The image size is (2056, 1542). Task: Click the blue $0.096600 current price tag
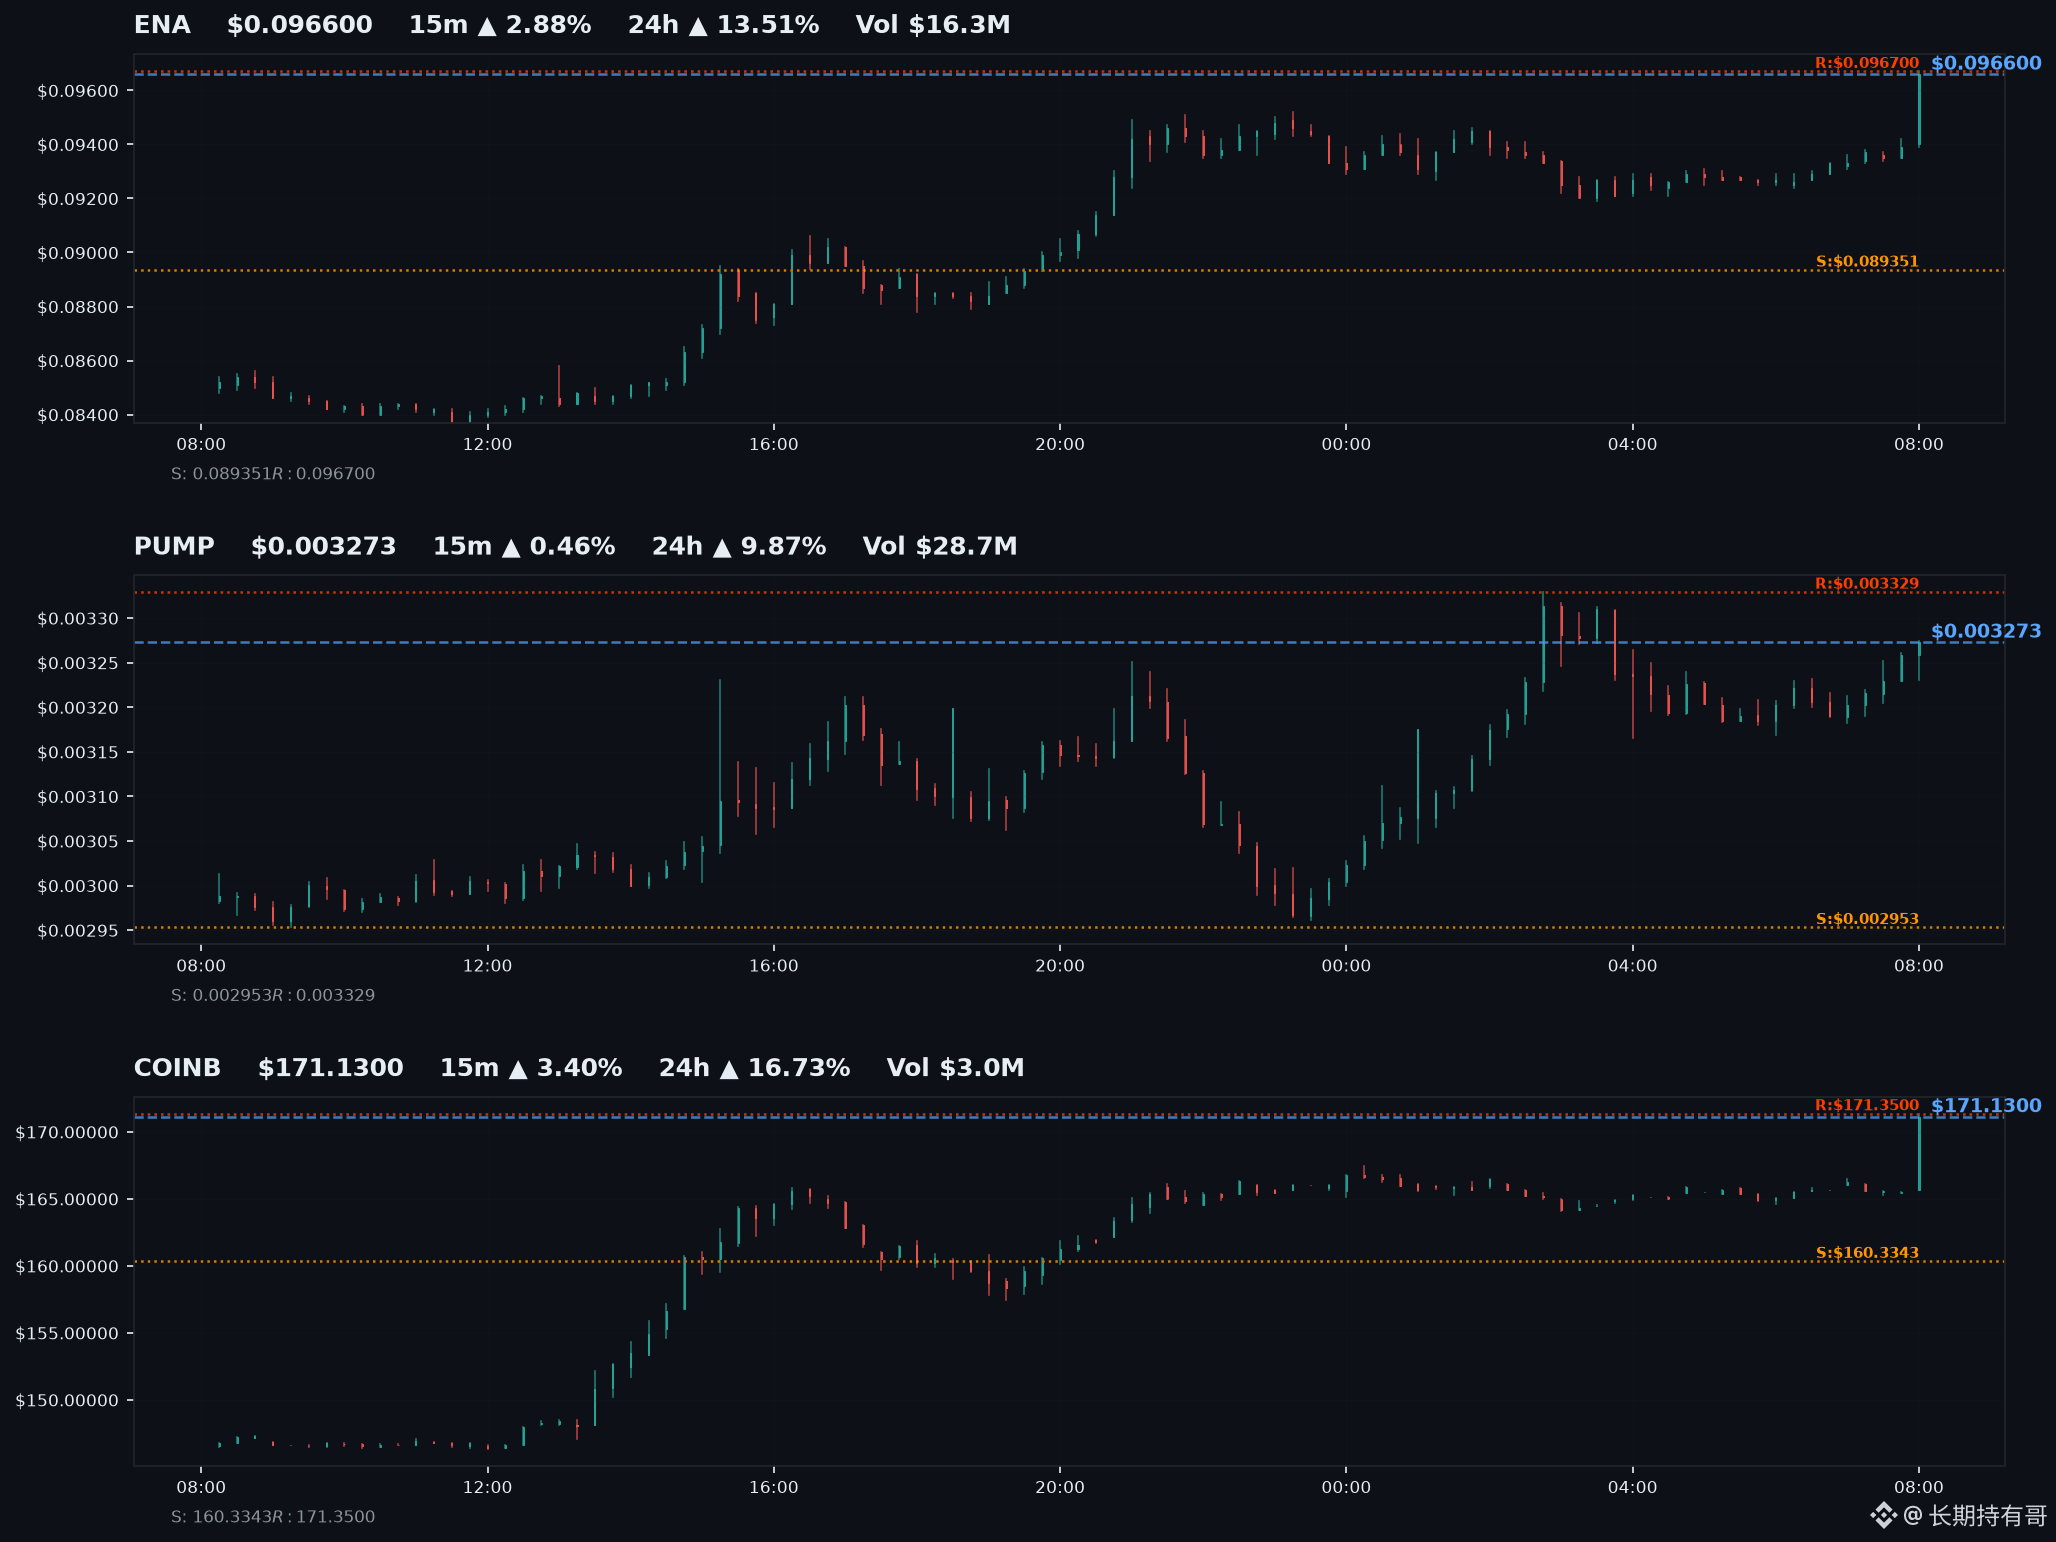click(1986, 63)
